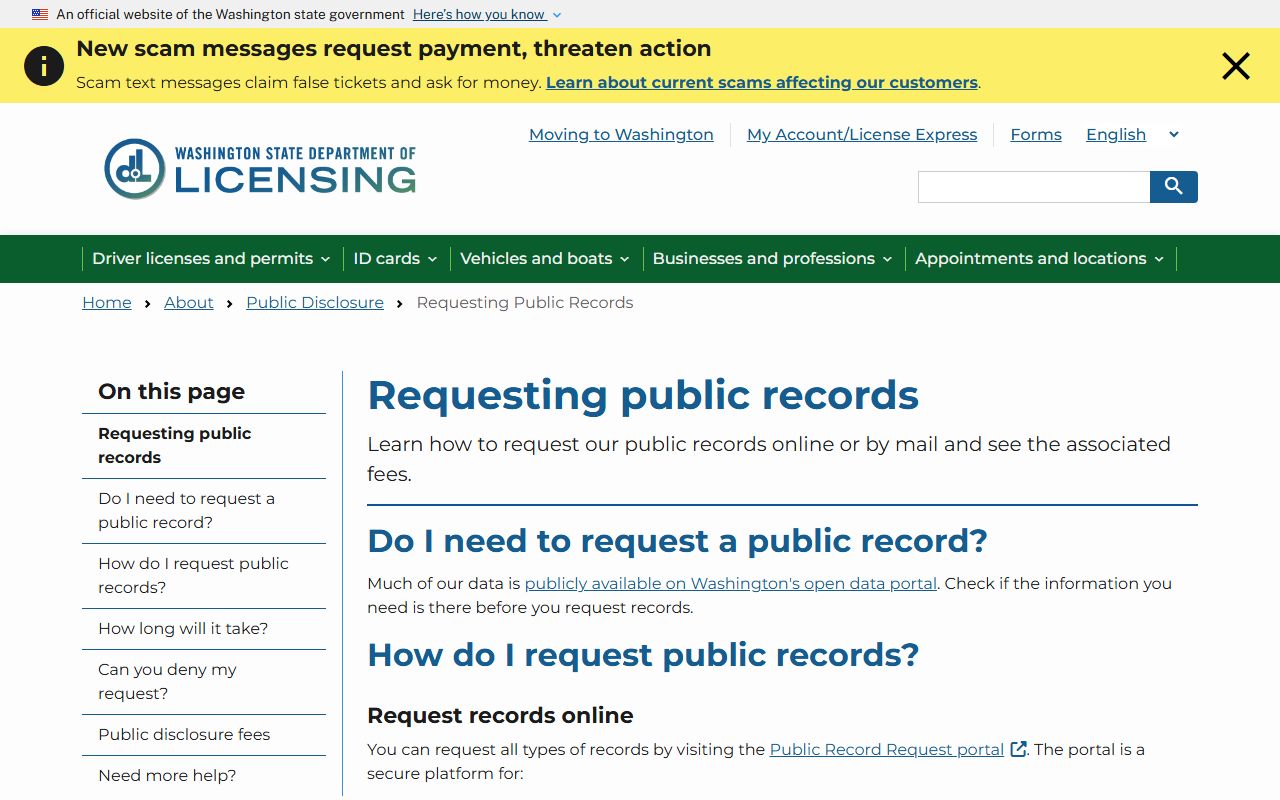Open the Moving to Washington link

click(621, 135)
